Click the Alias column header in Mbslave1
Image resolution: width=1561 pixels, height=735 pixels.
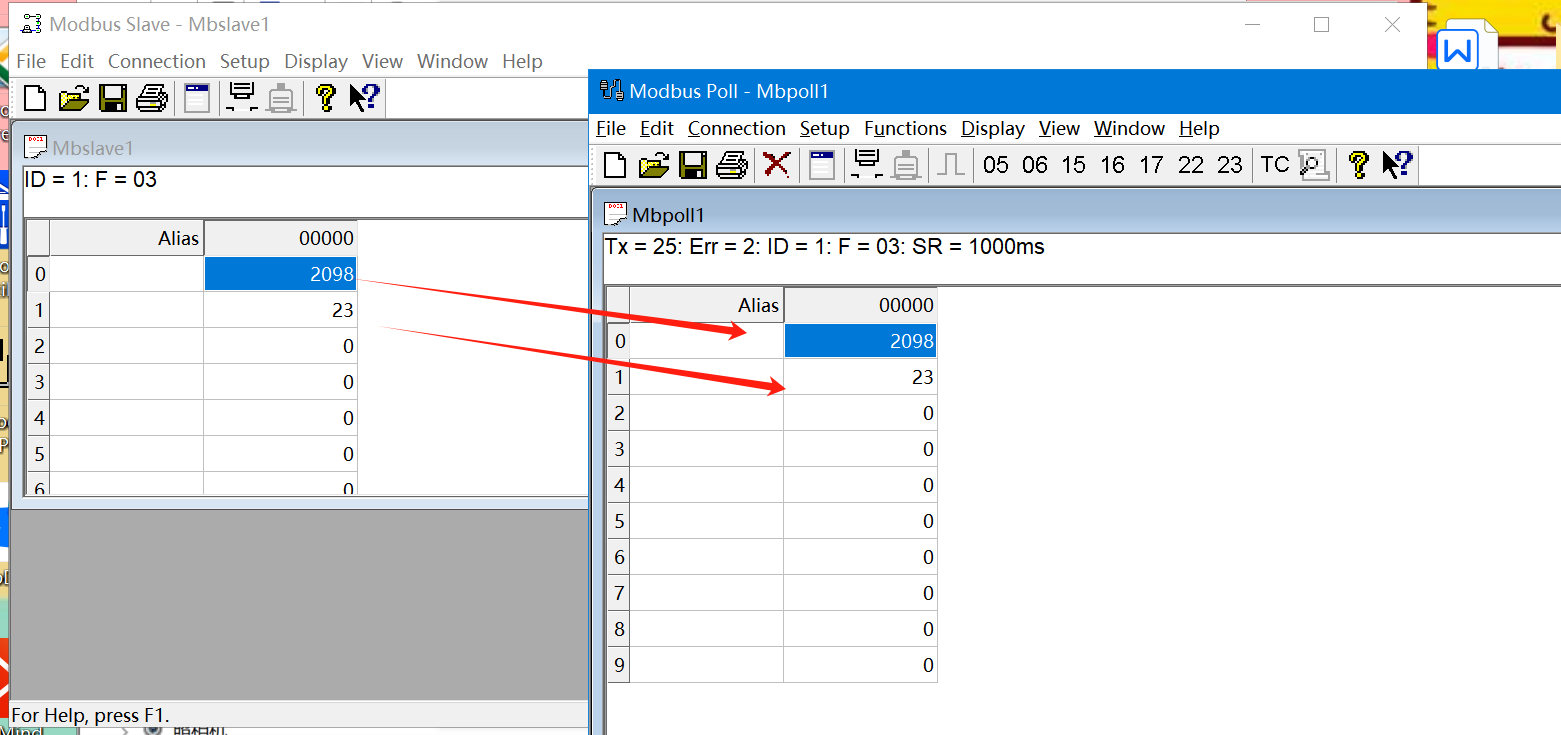pos(127,238)
